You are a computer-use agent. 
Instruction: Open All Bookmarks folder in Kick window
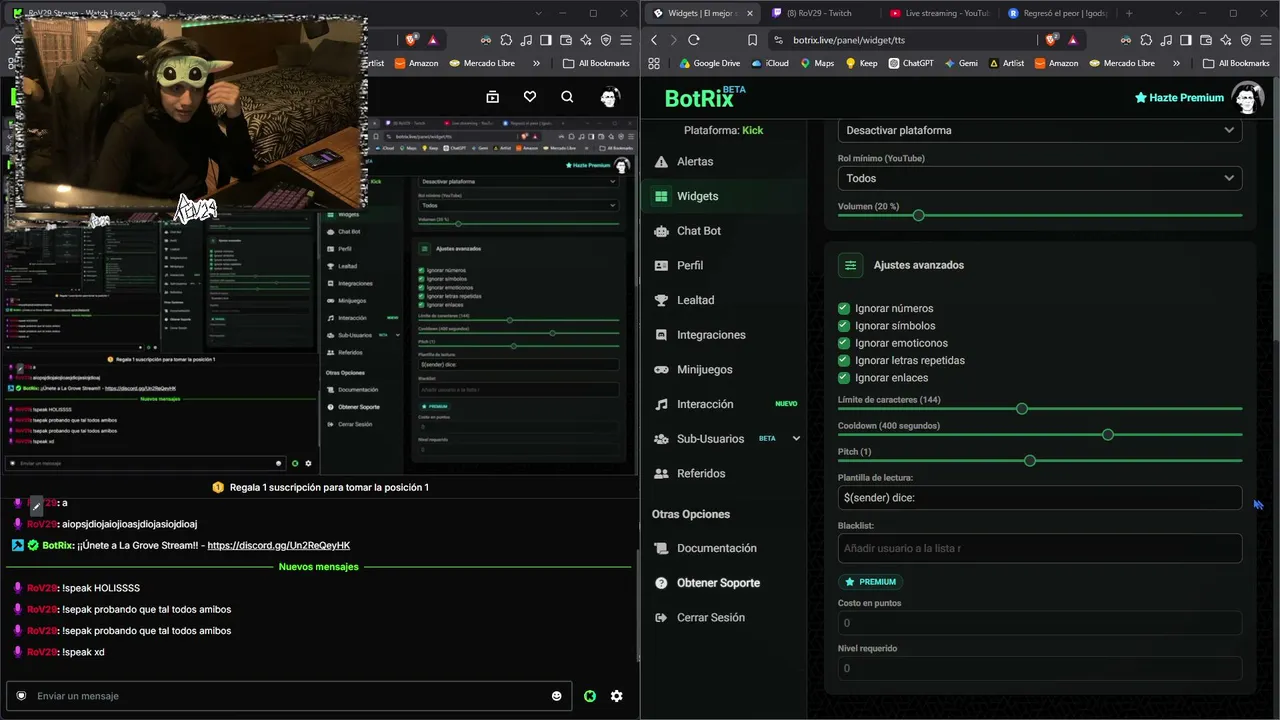click(x=596, y=63)
